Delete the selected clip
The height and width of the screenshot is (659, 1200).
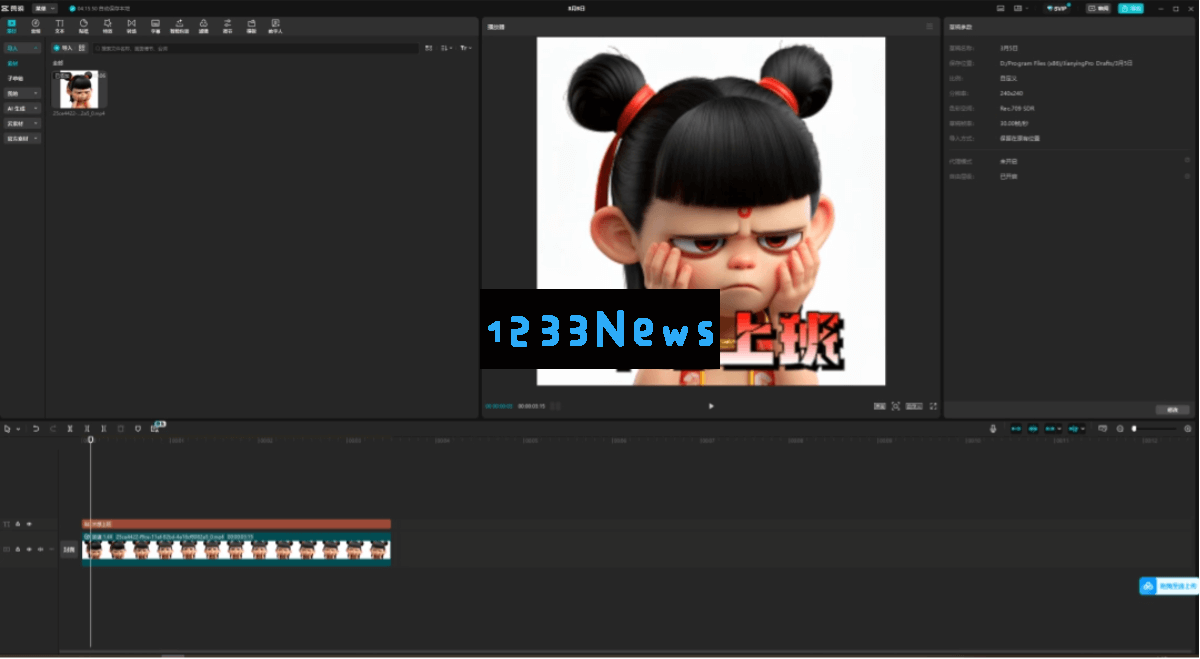(121, 429)
